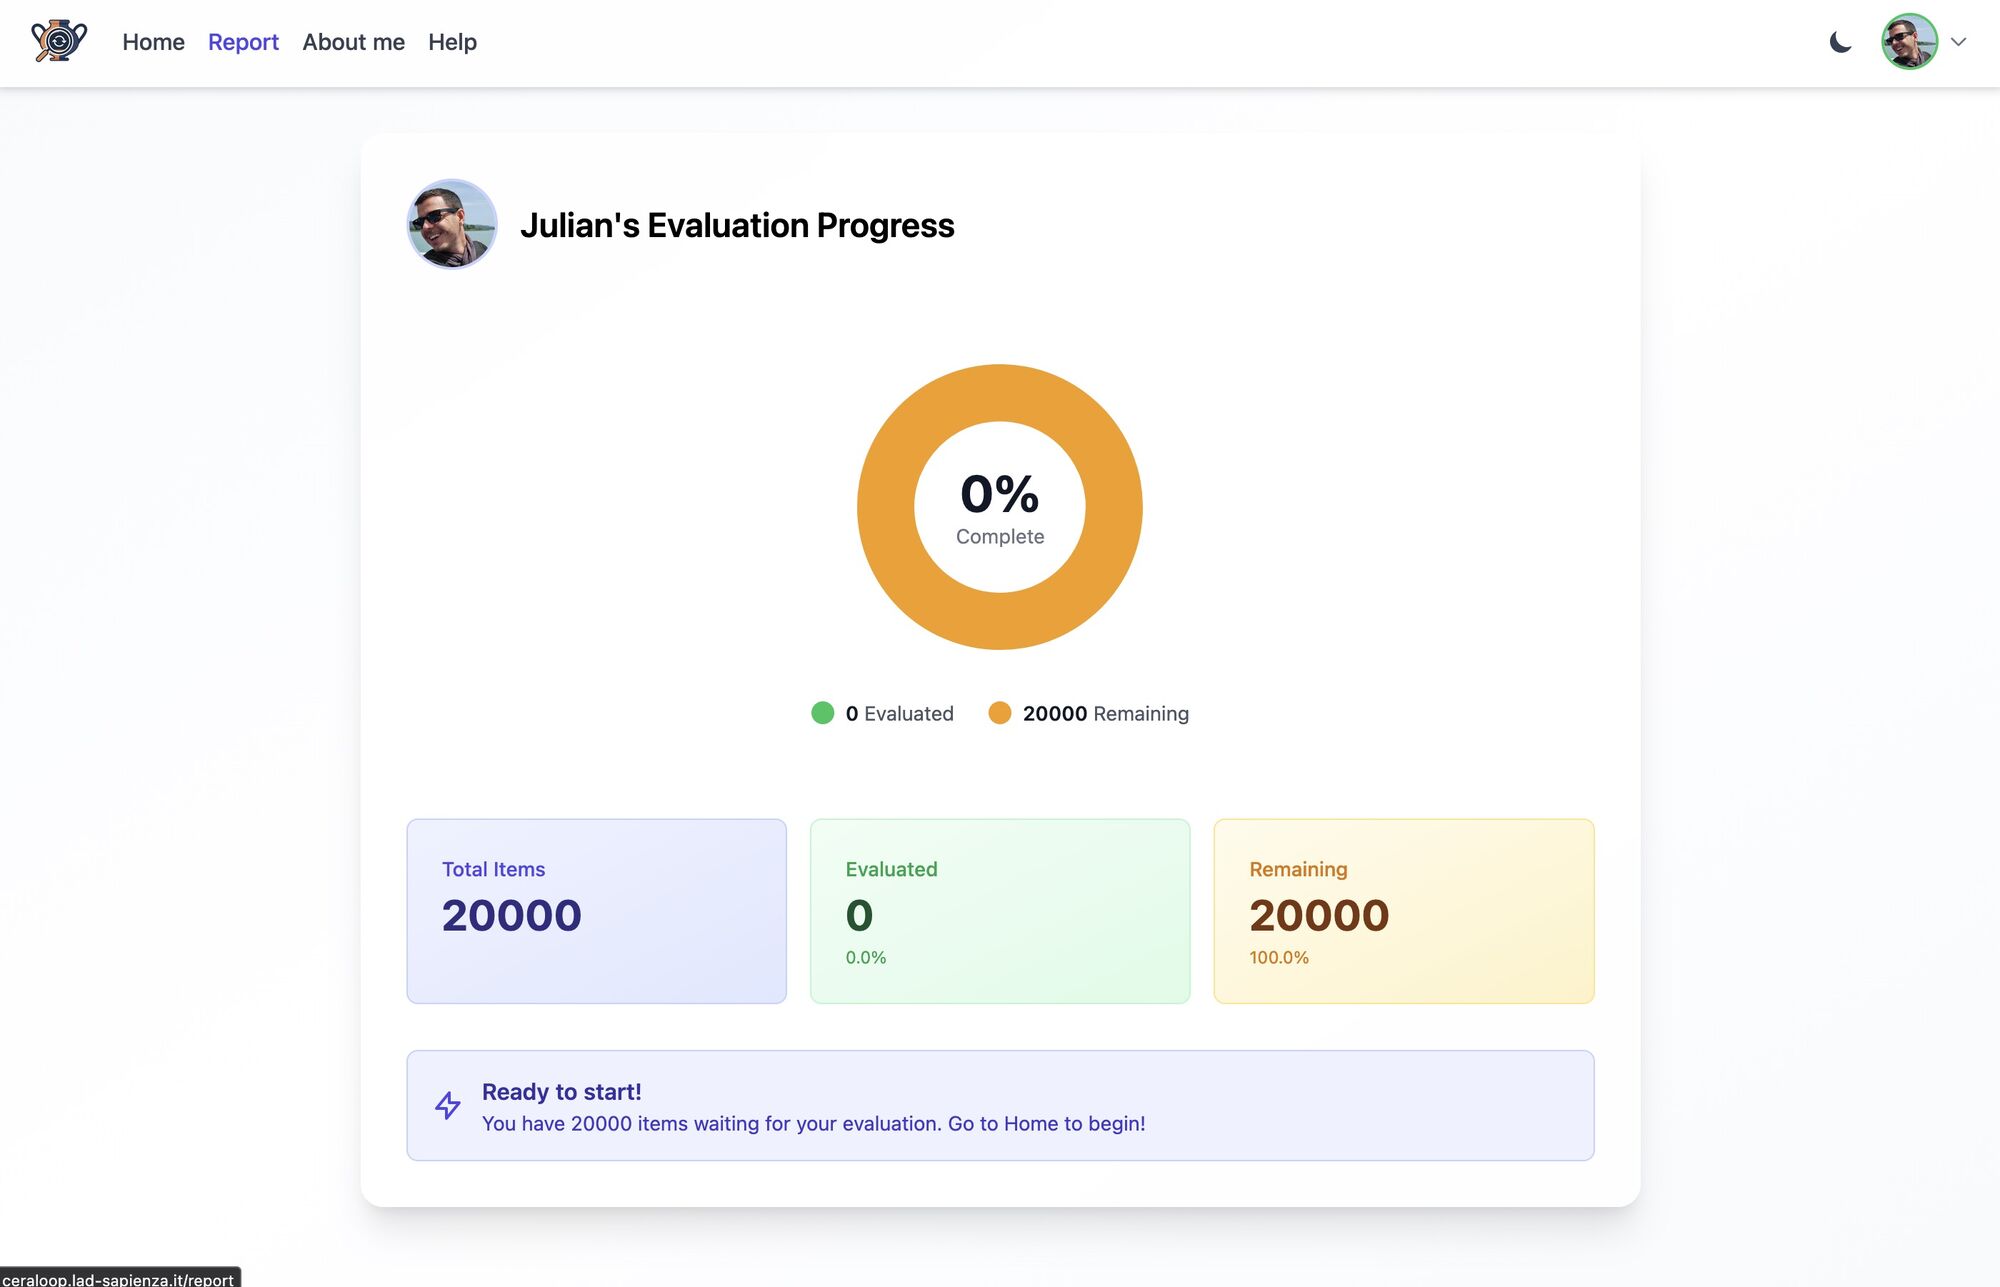Select the yellow Remaining stat card
This screenshot has width=2000, height=1287.
[1403, 911]
